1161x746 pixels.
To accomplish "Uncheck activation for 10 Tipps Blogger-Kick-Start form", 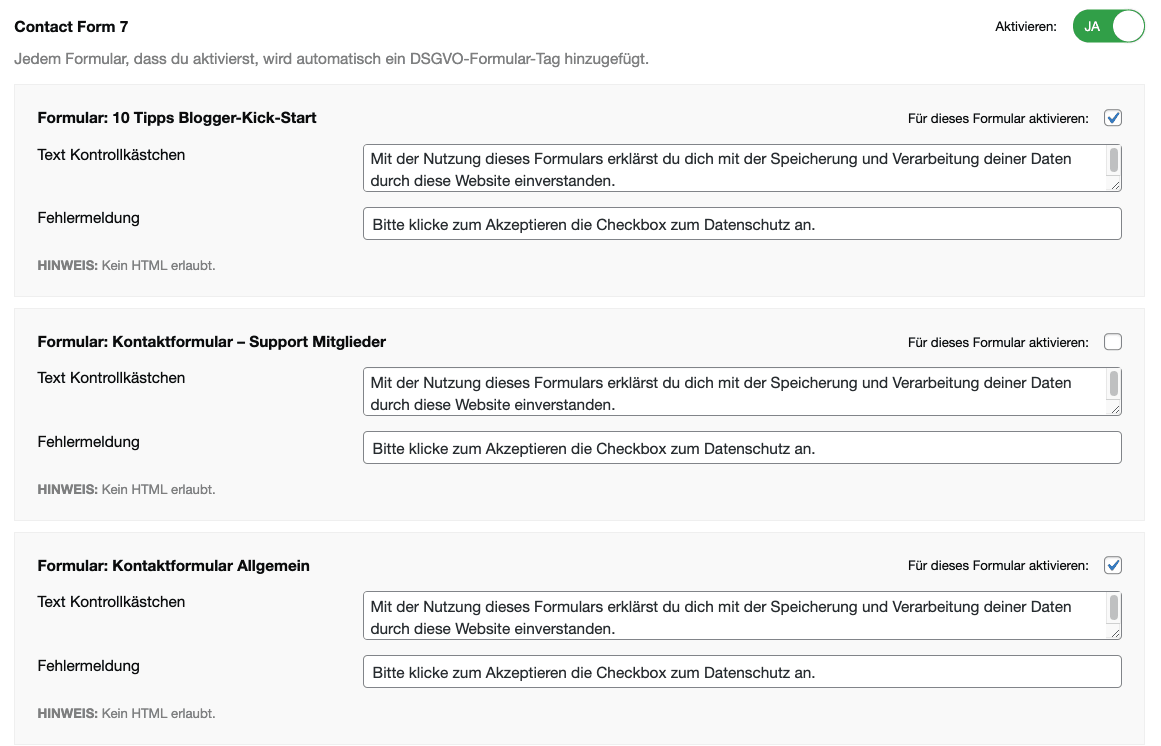I will pos(1113,118).
